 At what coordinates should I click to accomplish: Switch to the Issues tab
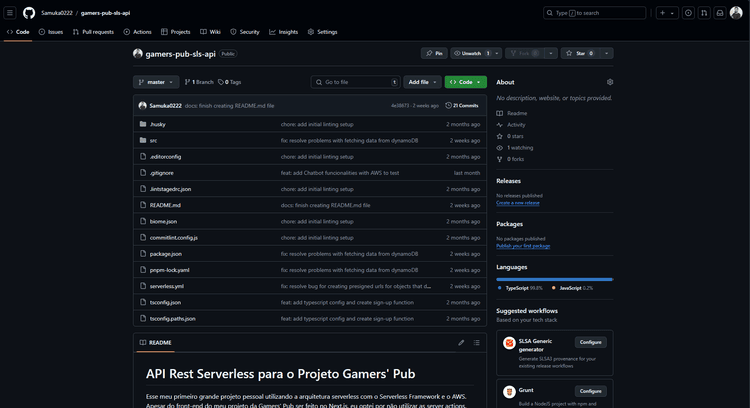[x=51, y=32]
